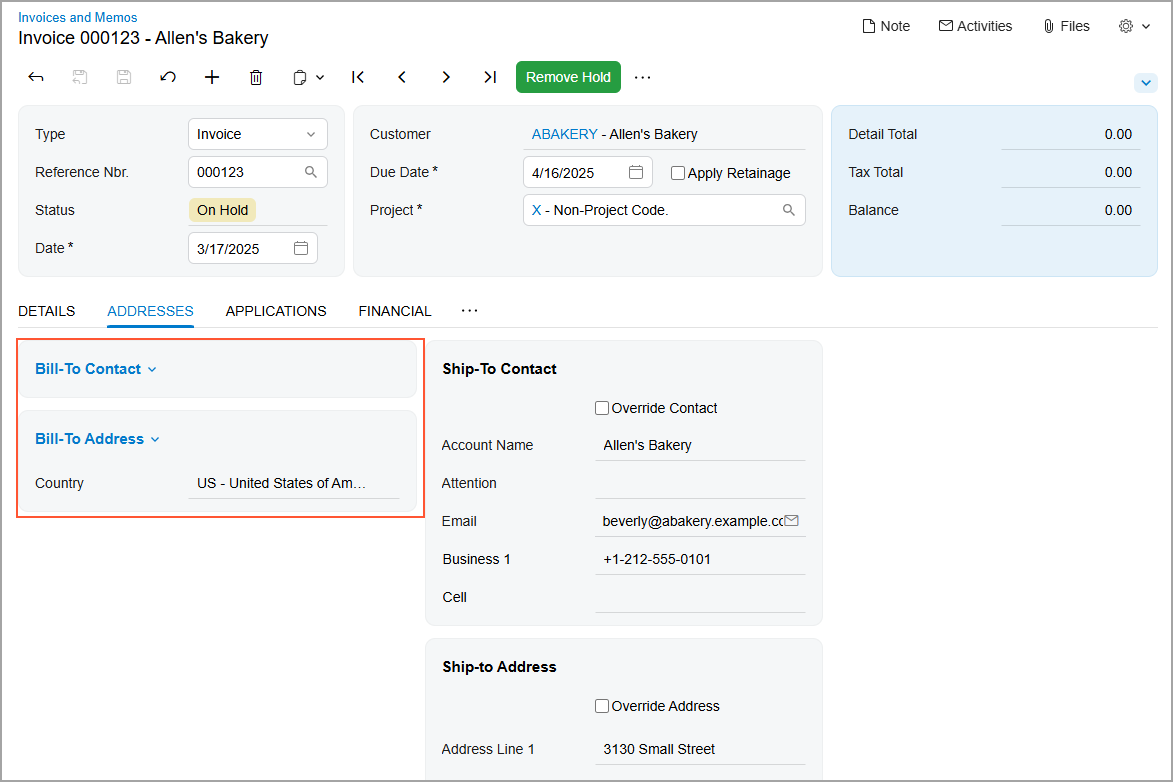Click the undo icon in toolbar
This screenshot has width=1173, height=782.
[168, 77]
